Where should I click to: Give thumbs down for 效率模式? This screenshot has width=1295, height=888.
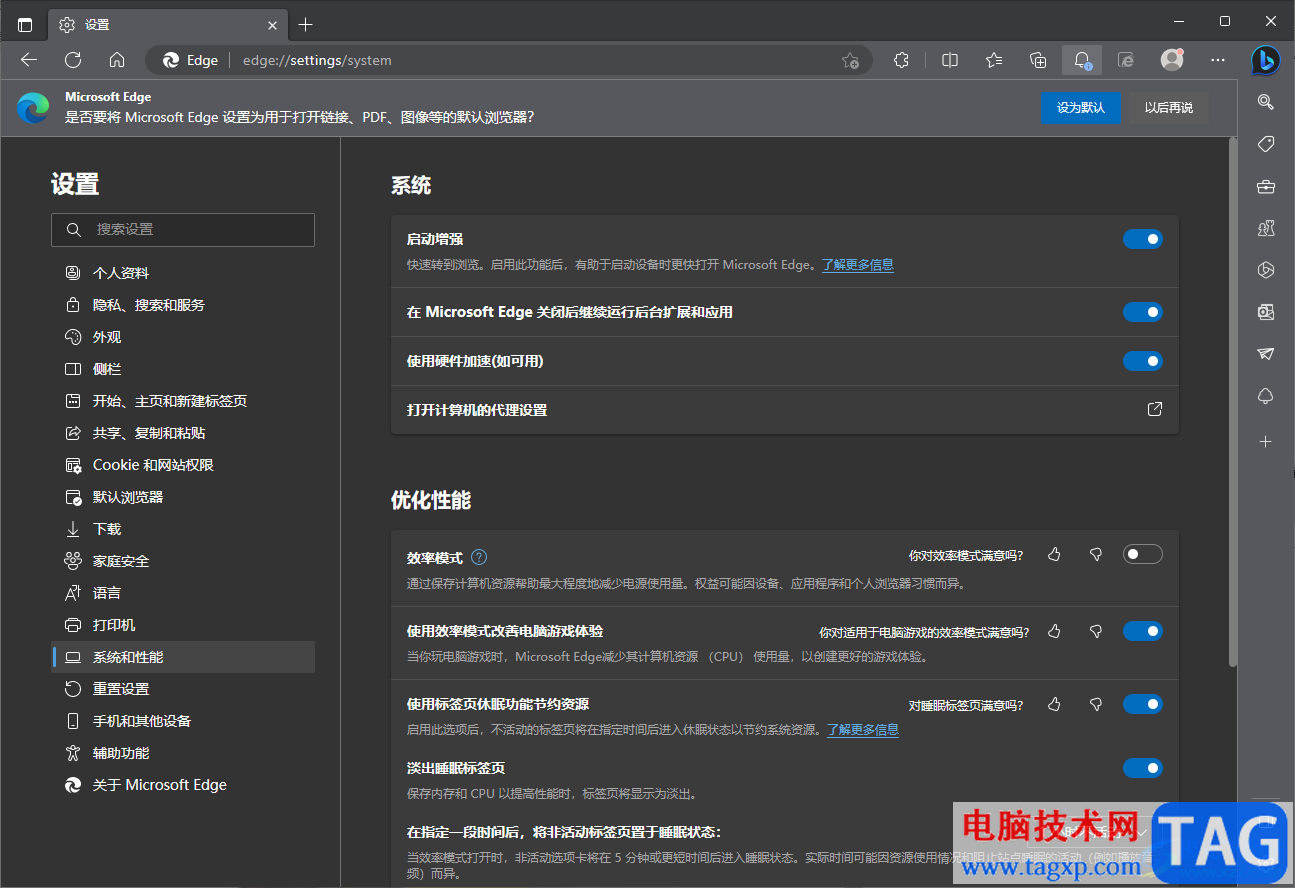coord(1096,554)
